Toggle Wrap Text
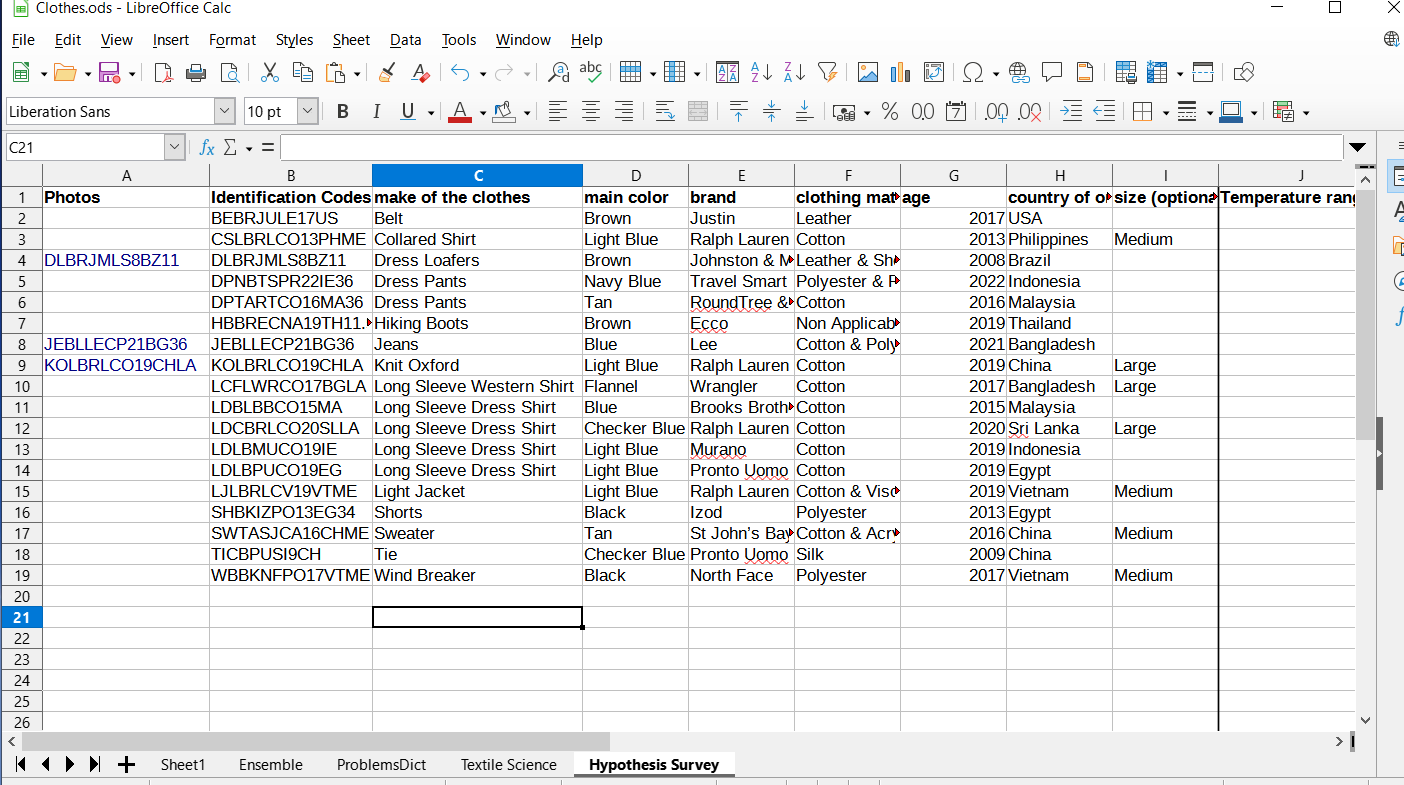The height and width of the screenshot is (785, 1404). coord(665,111)
